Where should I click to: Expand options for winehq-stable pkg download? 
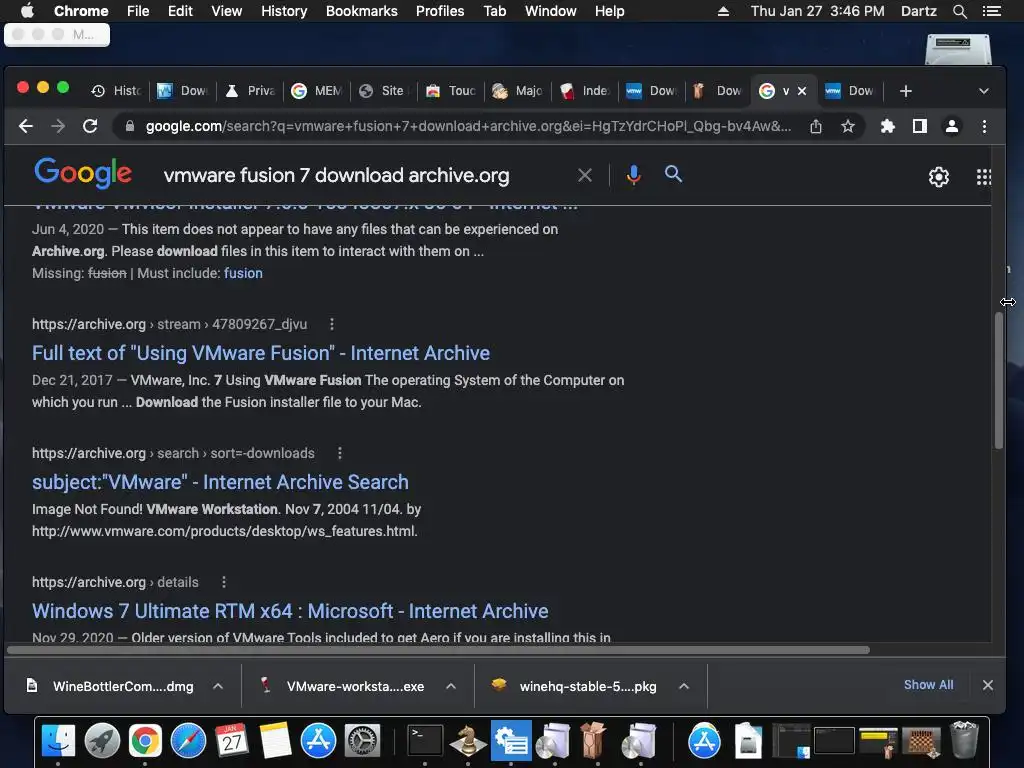(x=684, y=686)
